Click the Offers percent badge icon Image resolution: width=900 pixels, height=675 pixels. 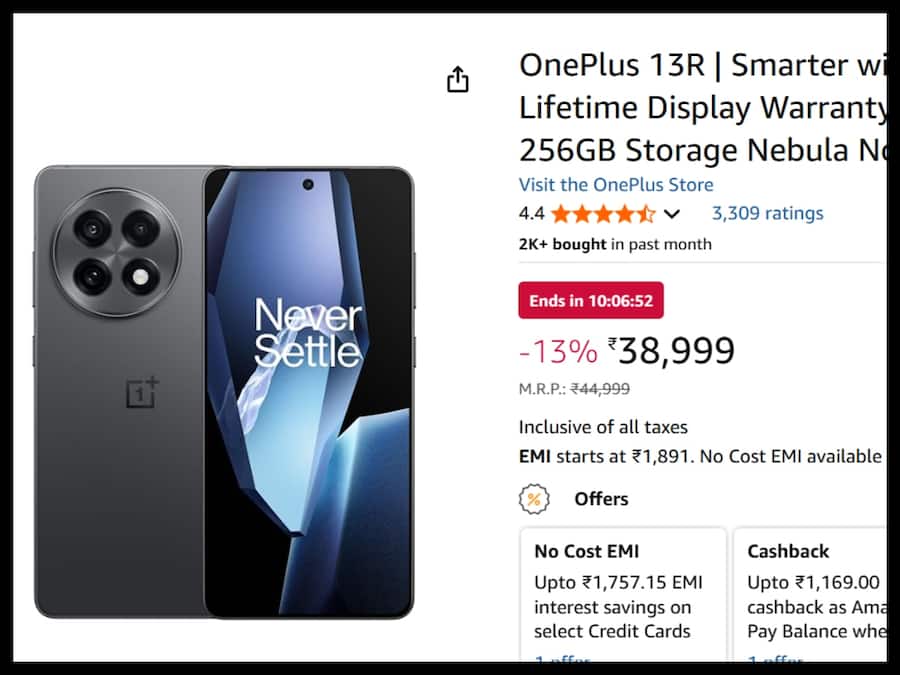[532, 498]
